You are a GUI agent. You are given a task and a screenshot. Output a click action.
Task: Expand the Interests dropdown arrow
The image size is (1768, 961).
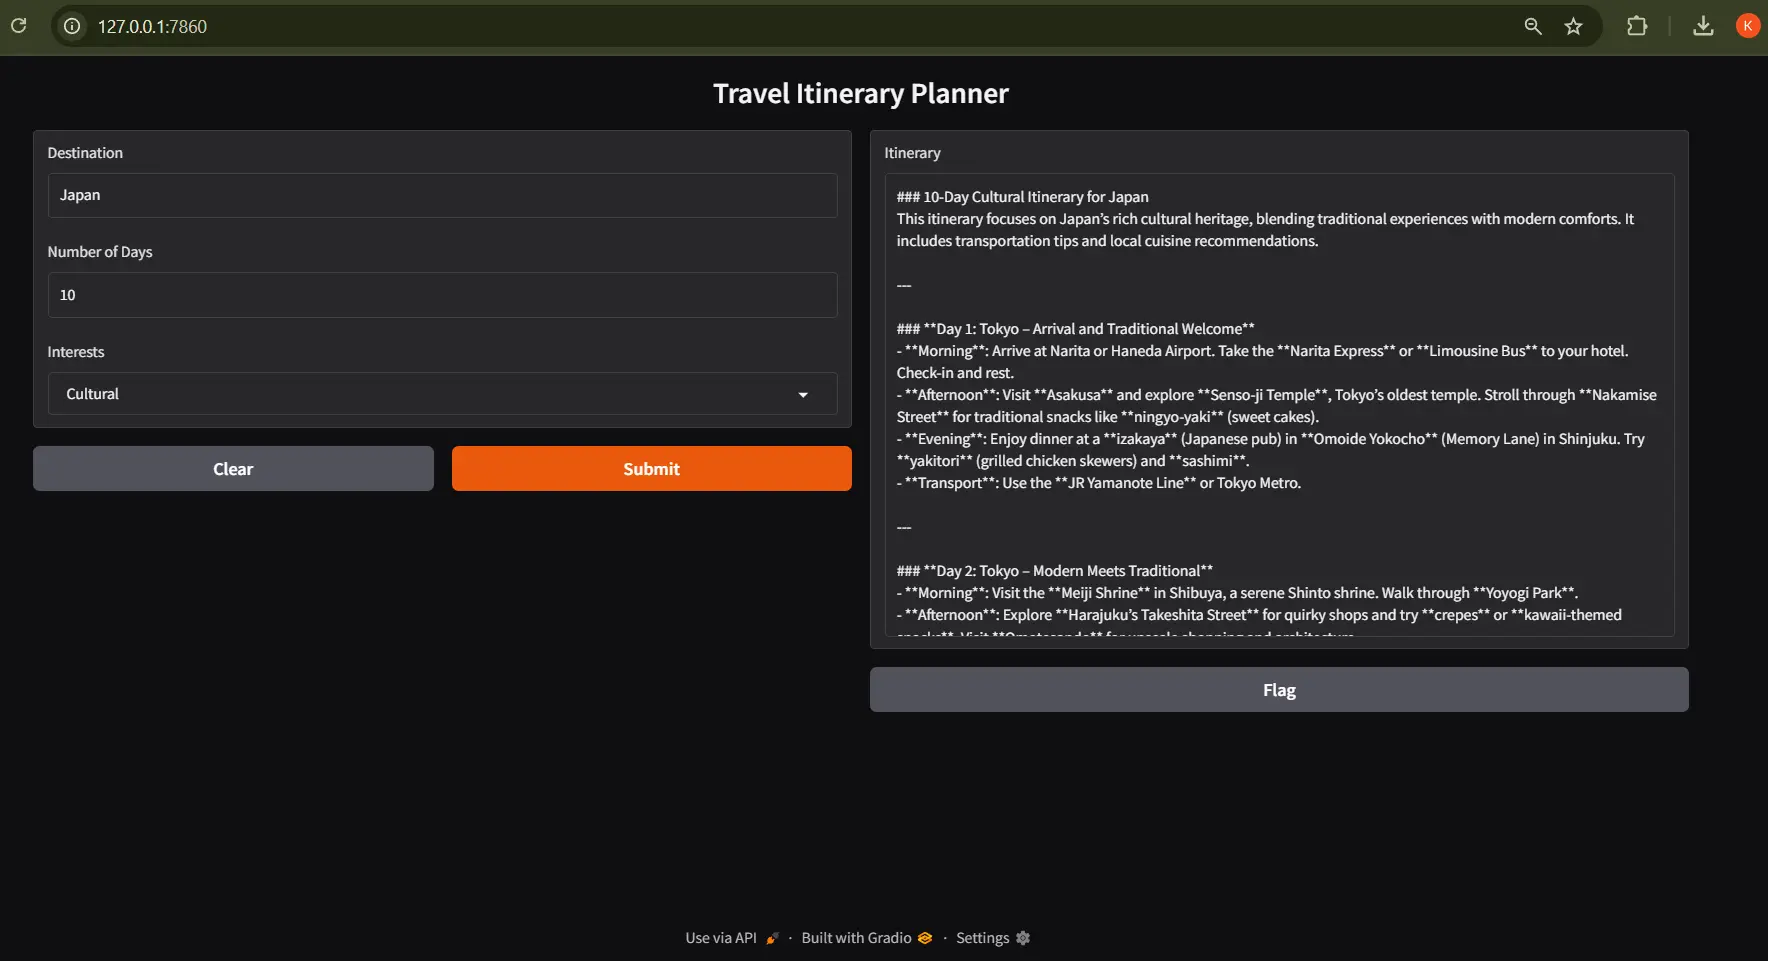802,395
